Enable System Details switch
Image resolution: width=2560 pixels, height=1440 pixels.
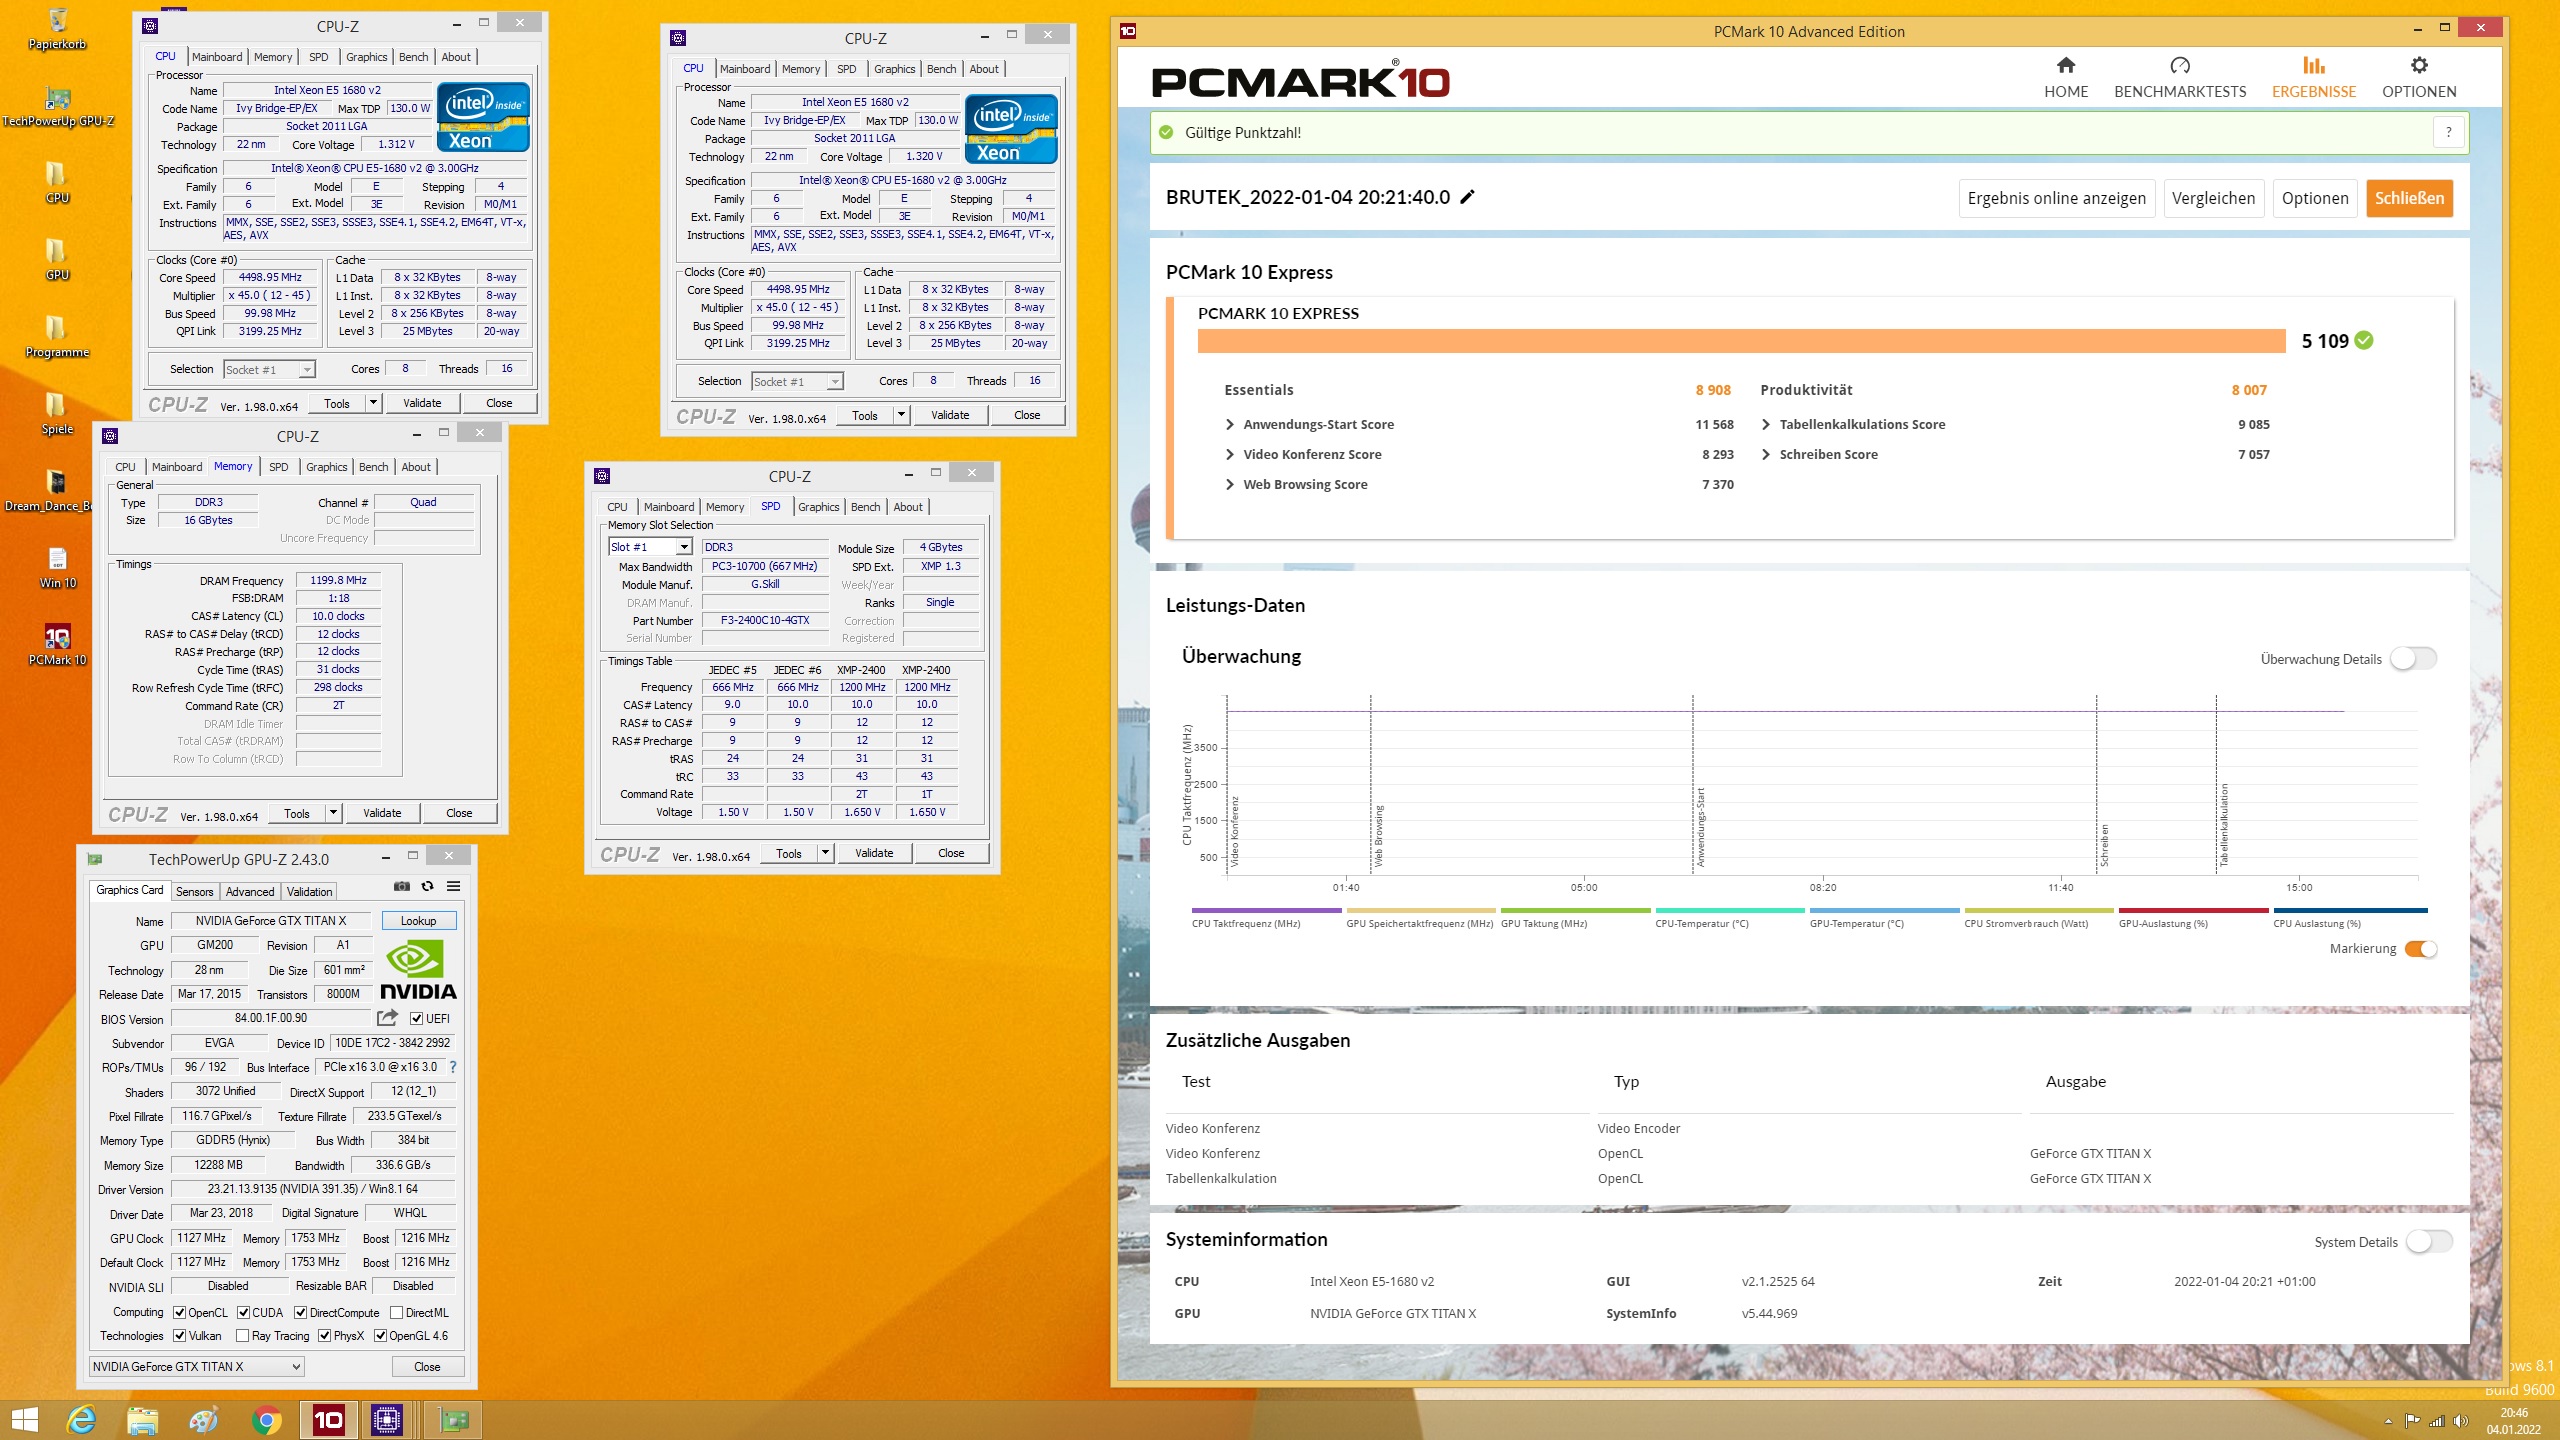coord(2429,1241)
